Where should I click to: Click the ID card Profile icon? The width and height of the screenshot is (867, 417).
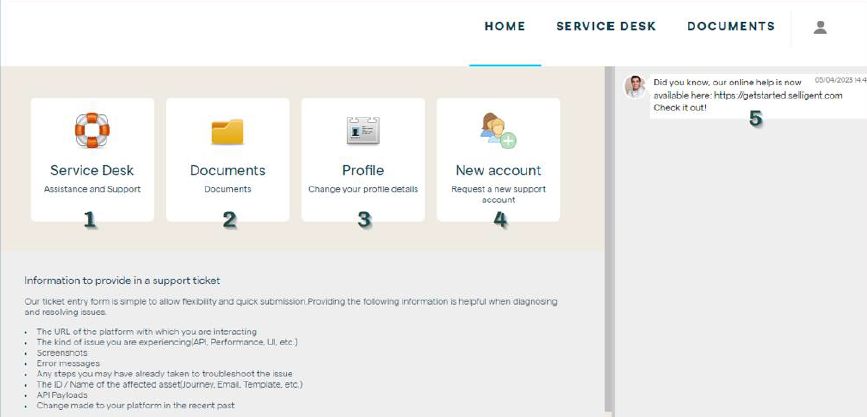coord(363,131)
